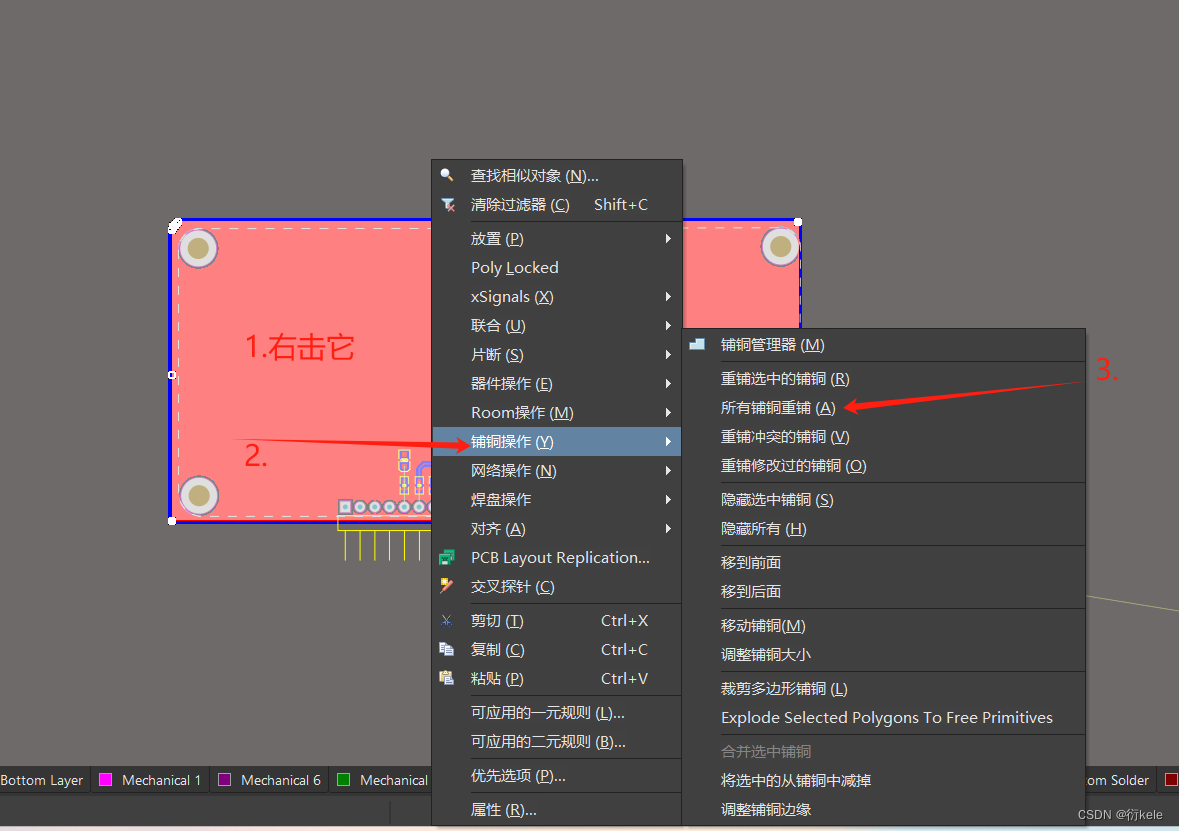Select 移到前面 menu entry
This screenshot has width=1179, height=831.
pos(884,563)
